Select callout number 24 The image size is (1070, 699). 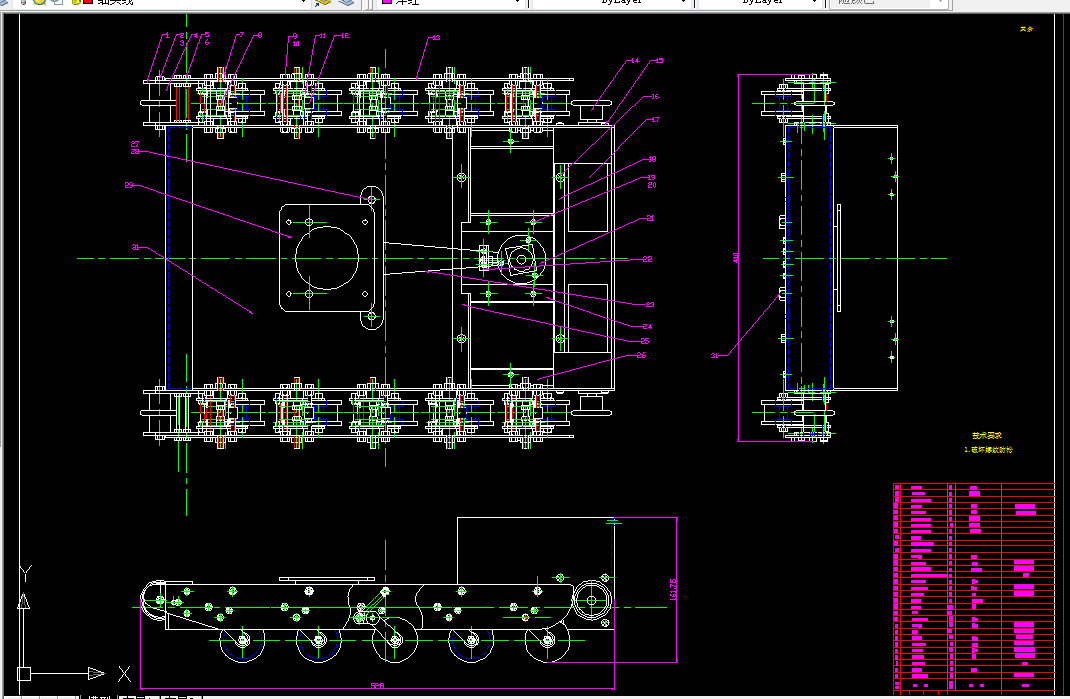[x=647, y=326]
